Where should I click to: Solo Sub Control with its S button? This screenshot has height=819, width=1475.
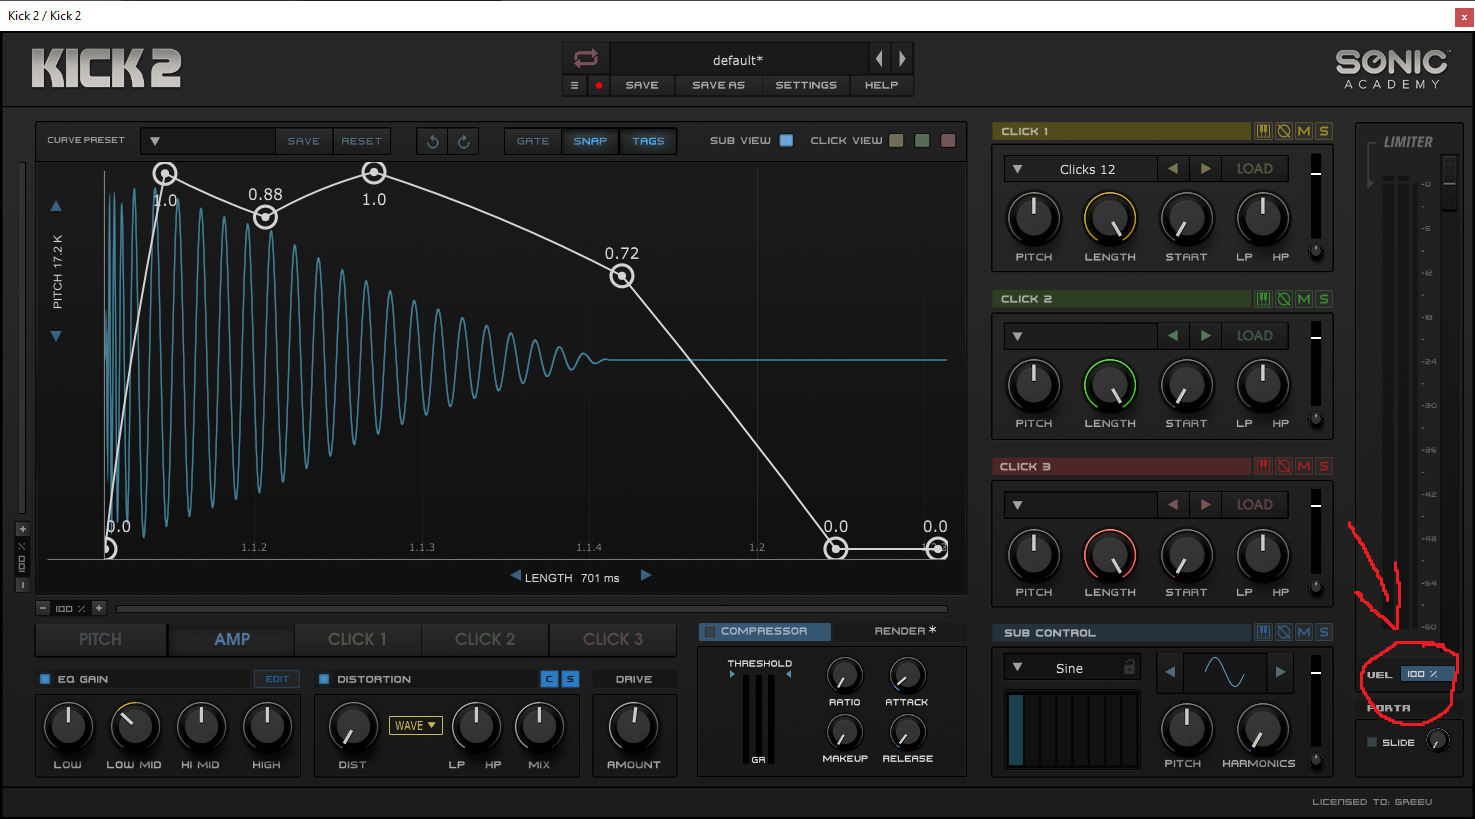click(1324, 632)
